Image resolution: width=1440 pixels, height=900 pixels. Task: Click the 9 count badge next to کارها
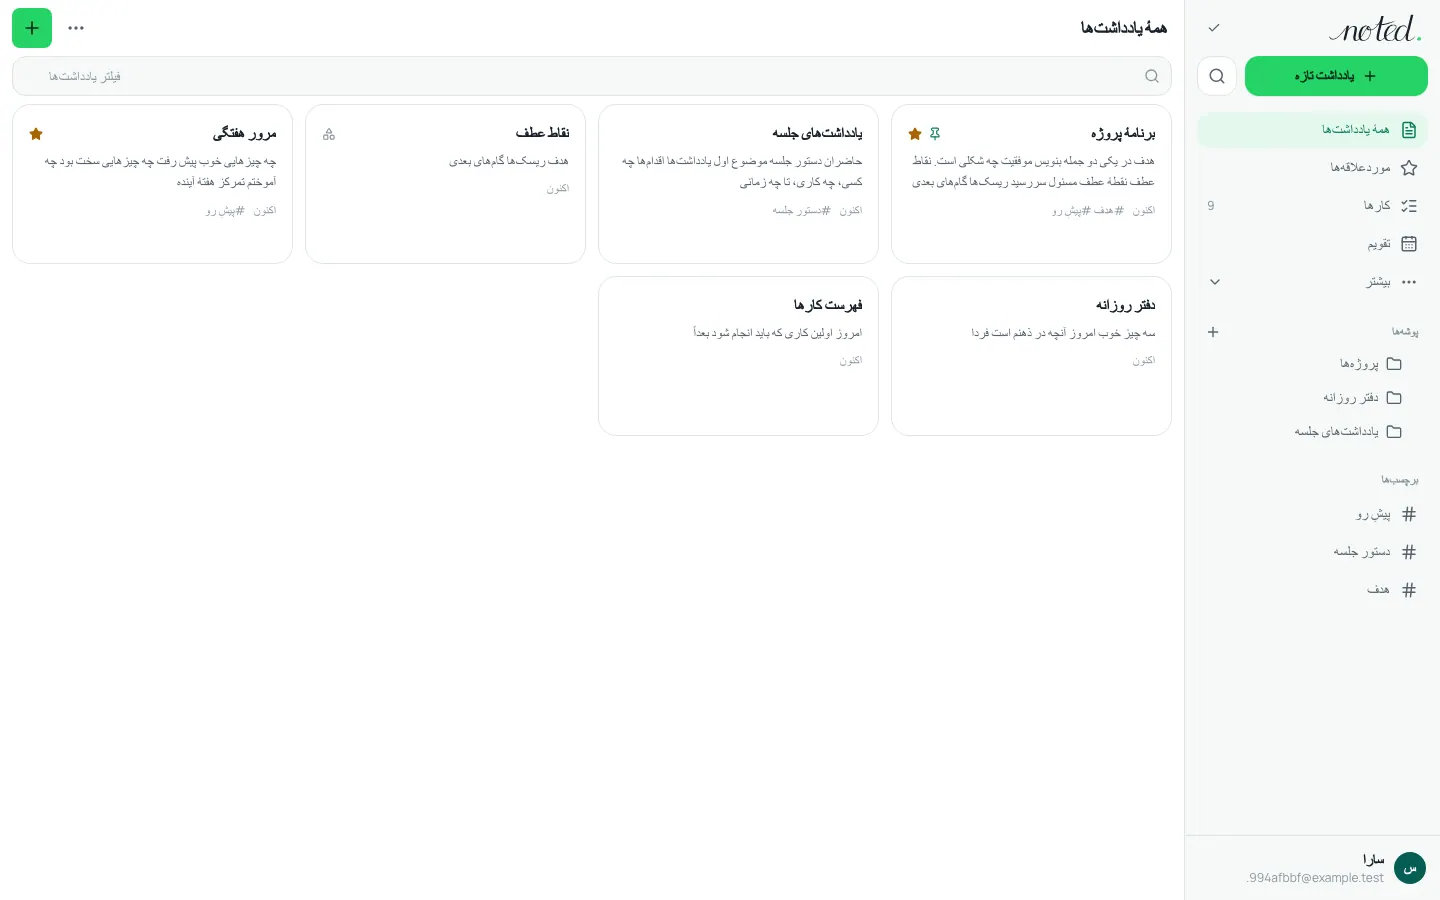1211,206
